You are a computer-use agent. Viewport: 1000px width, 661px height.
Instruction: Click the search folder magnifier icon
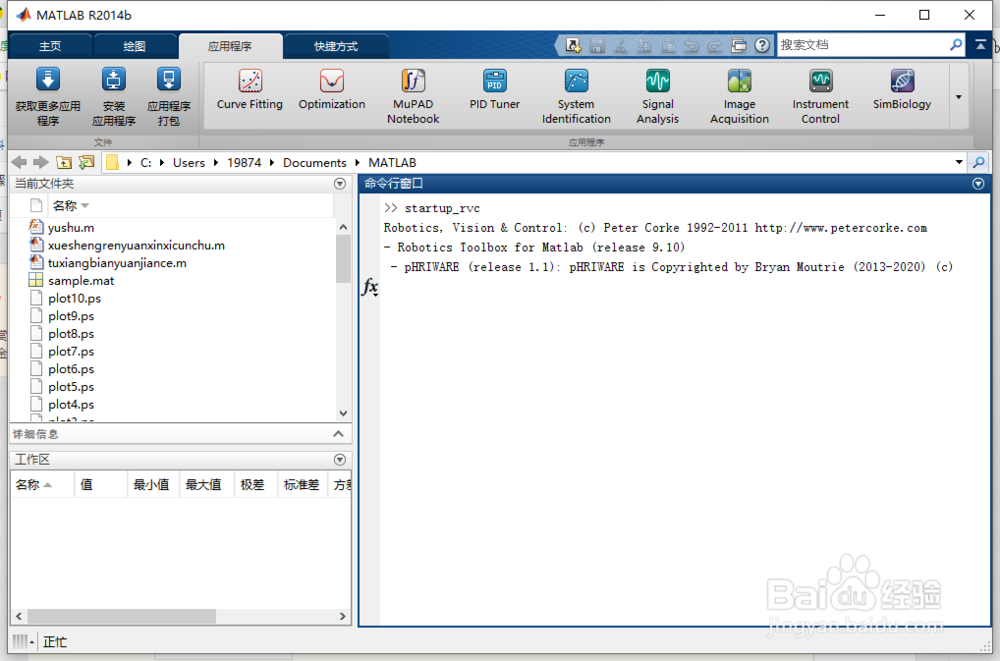[x=978, y=163]
